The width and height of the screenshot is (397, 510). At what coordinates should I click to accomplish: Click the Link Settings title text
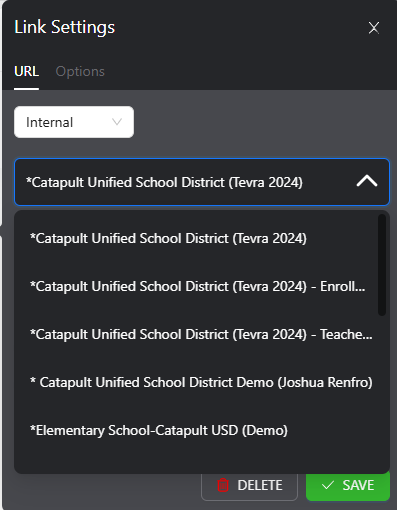click(65, 27)
